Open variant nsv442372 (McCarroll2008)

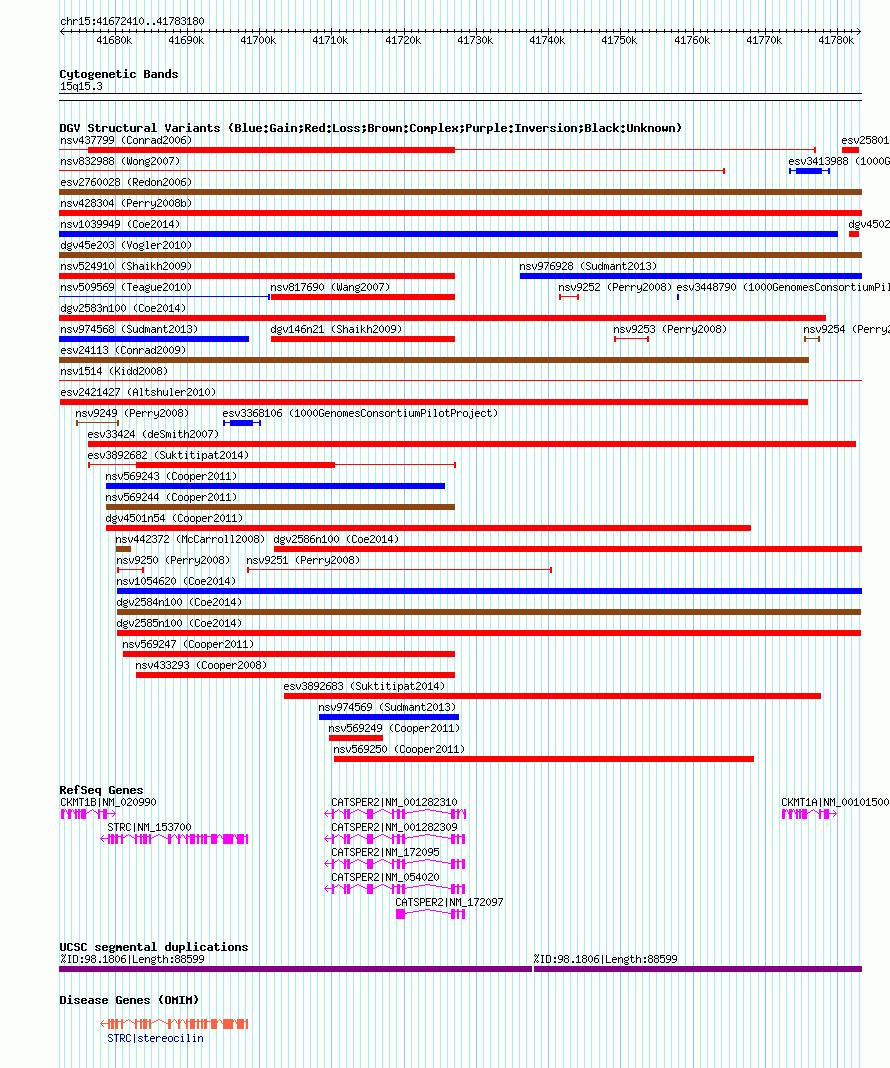(x=190, y=539)
